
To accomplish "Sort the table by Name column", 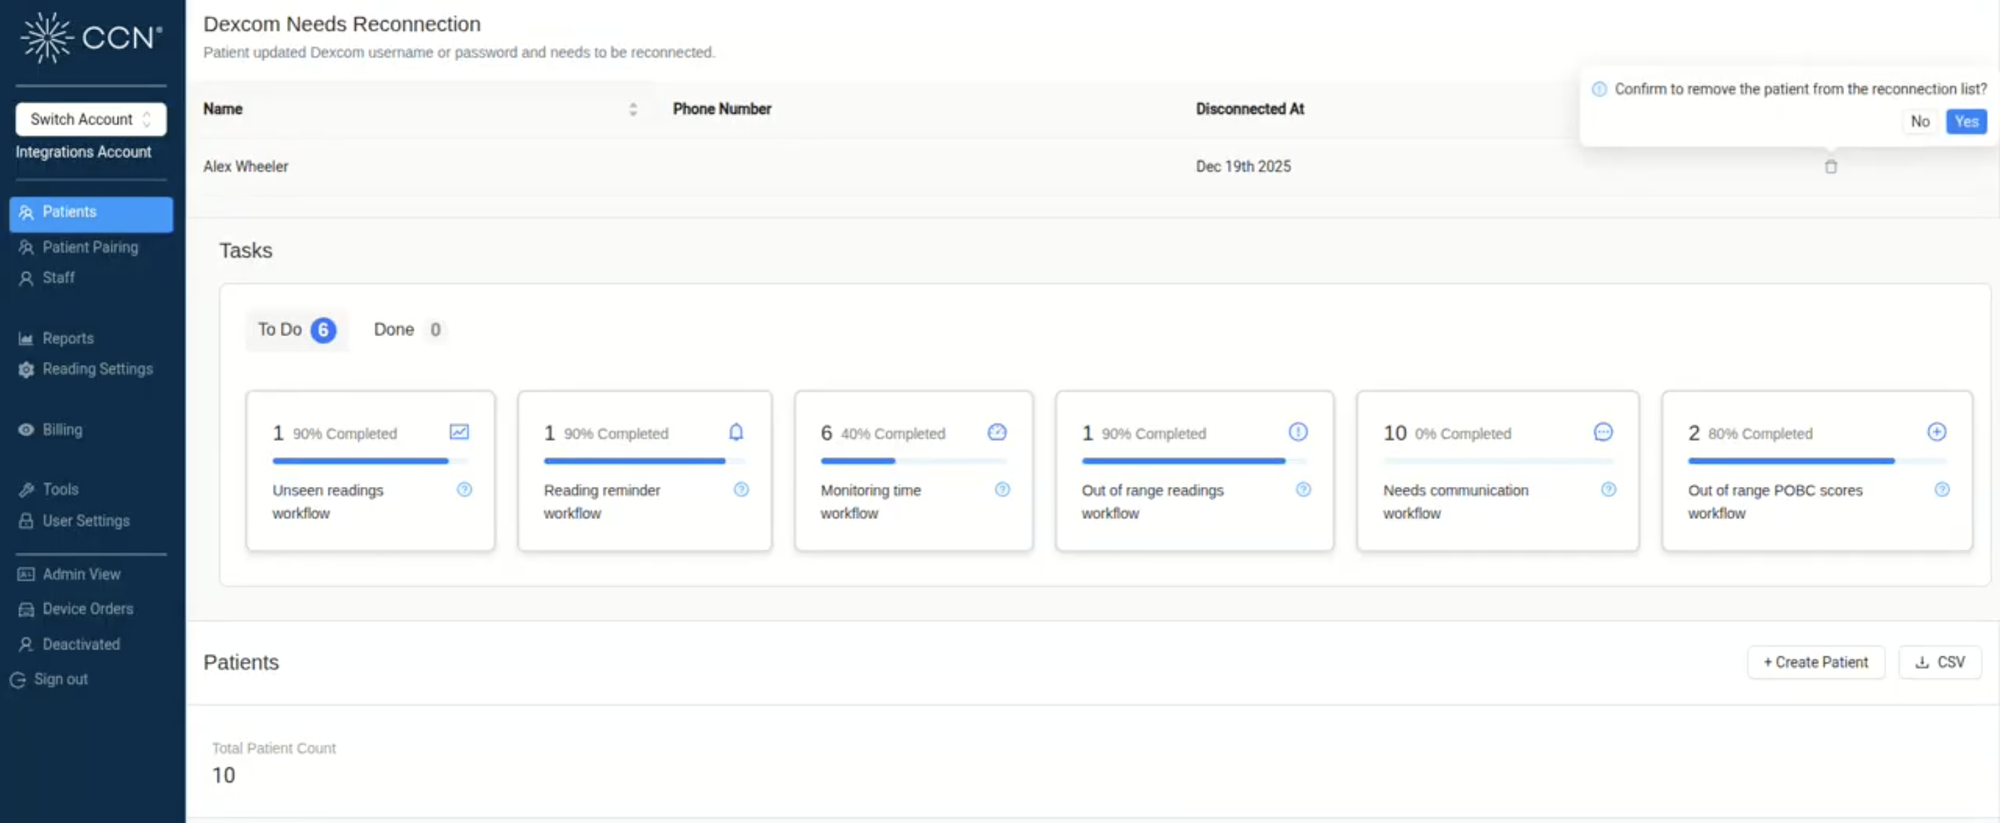I will click(632, 109).
